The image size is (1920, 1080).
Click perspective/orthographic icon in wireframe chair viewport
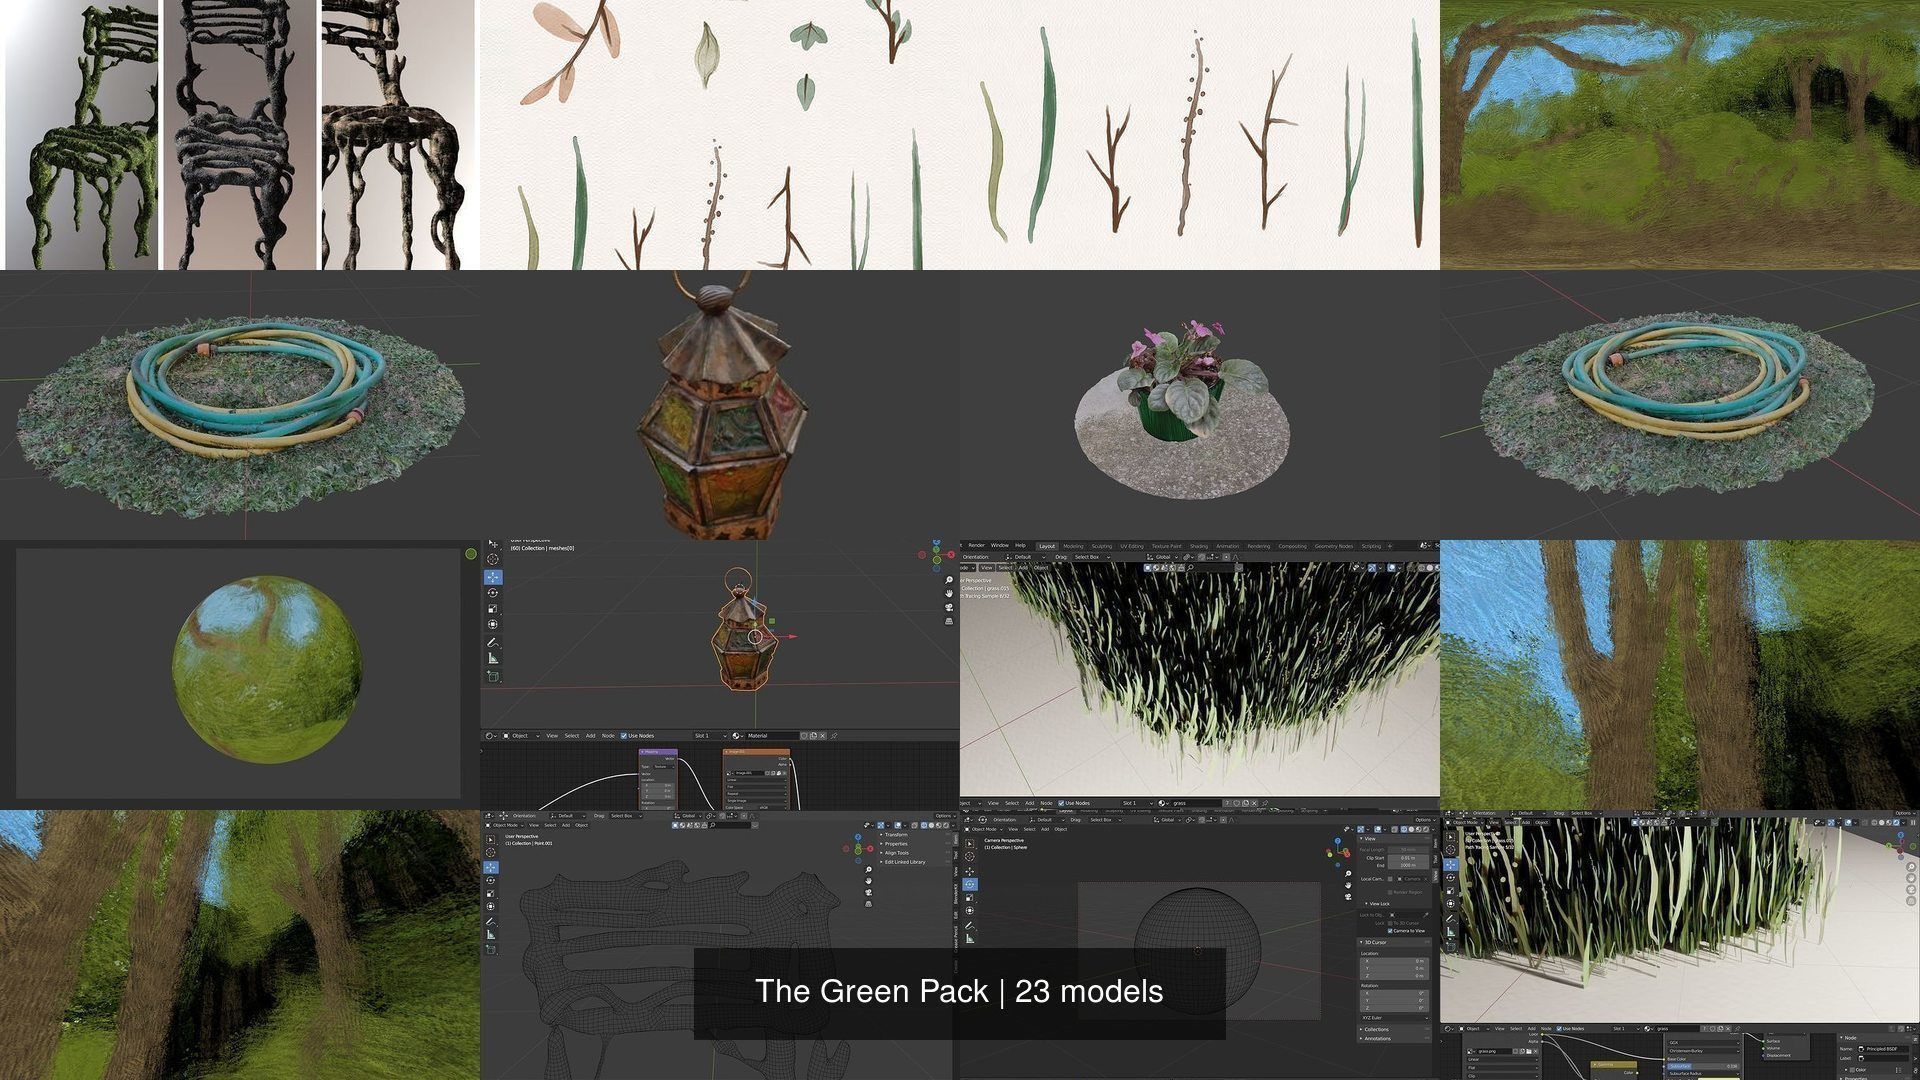(868, 904)
